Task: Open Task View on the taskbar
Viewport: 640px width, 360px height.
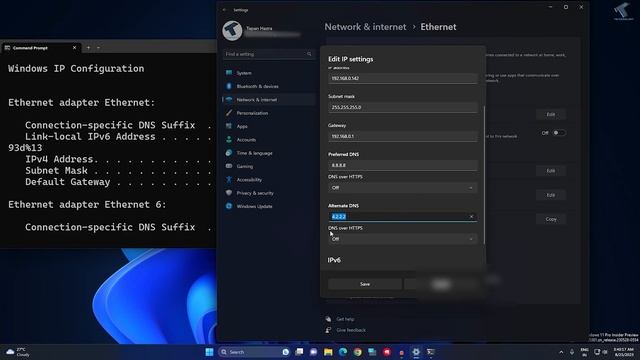Action: point(299,352)
